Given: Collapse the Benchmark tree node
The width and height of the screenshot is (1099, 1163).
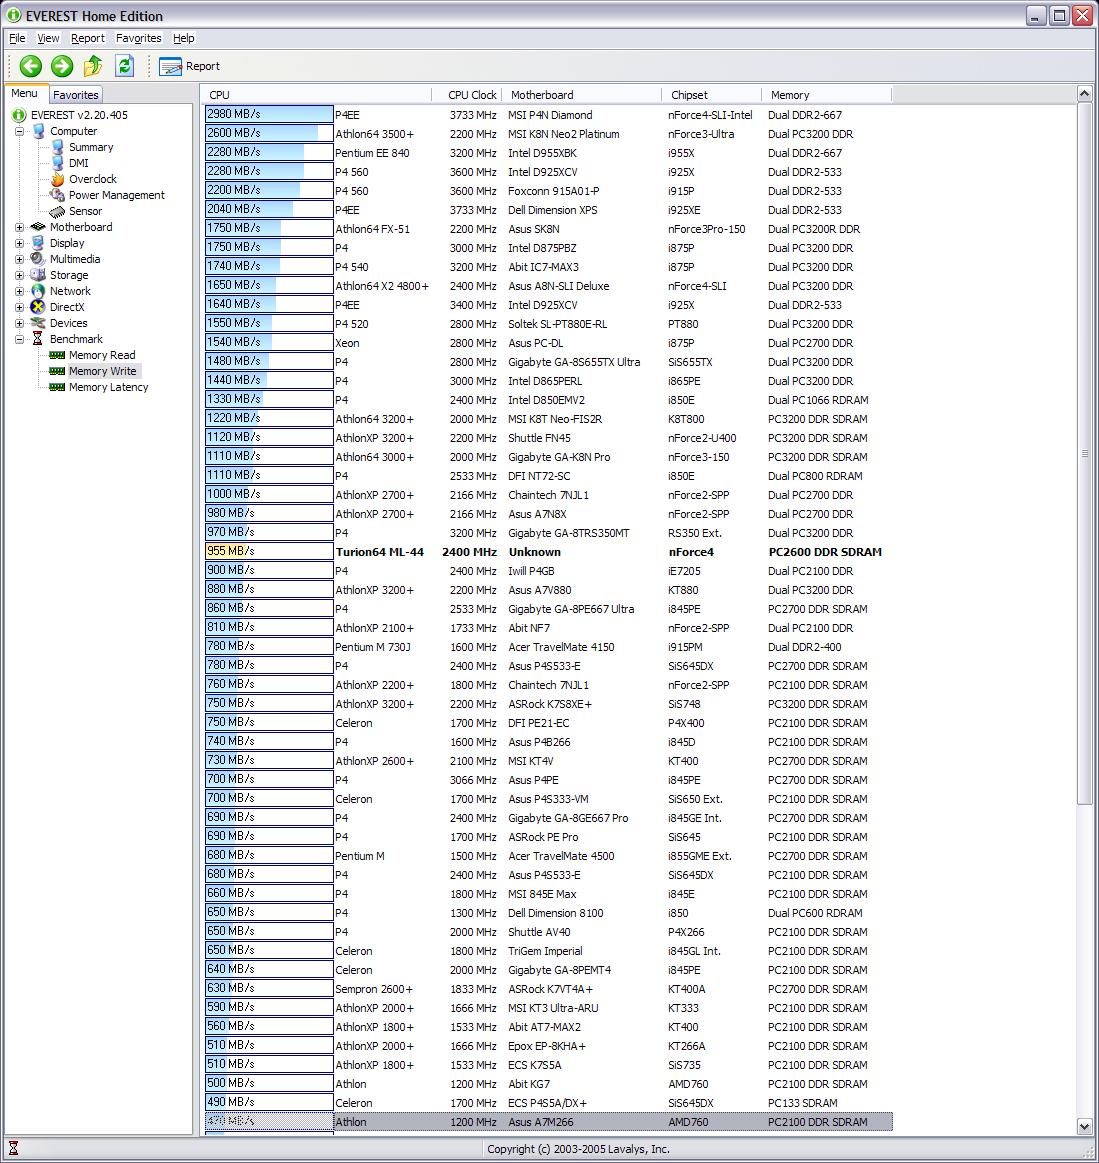Looking at the screenshot, I should tap(19, 339).
